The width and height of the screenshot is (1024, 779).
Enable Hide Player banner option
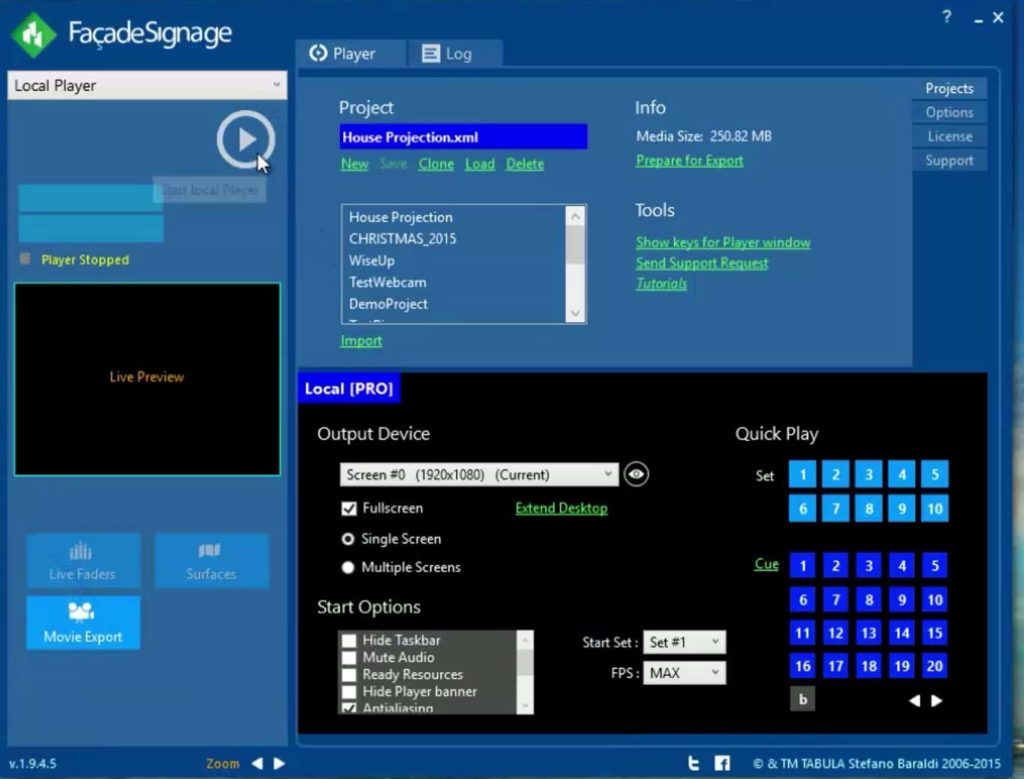(x=349, y=691)
